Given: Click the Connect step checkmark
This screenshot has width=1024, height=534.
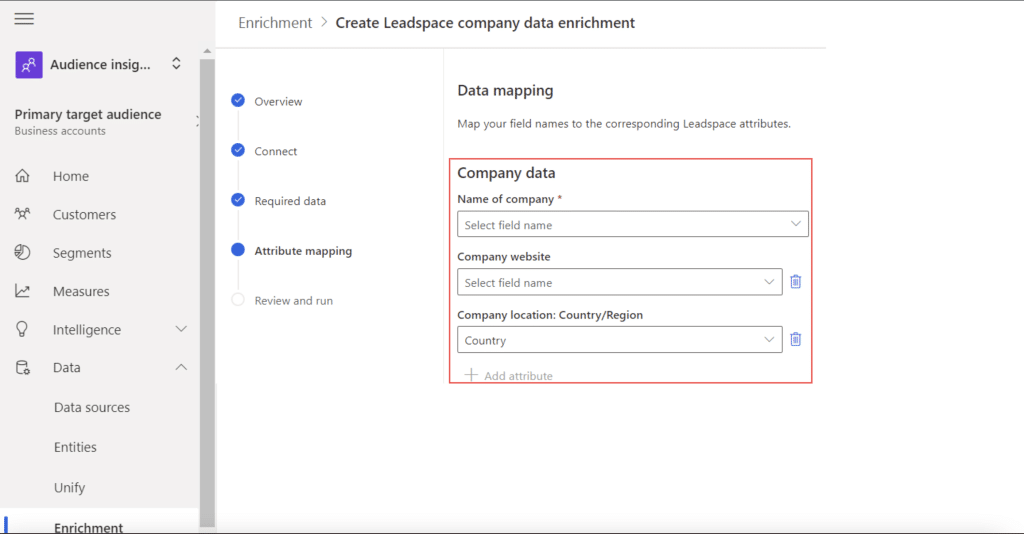Looking at the screenshot, I should tap(238, 150).
